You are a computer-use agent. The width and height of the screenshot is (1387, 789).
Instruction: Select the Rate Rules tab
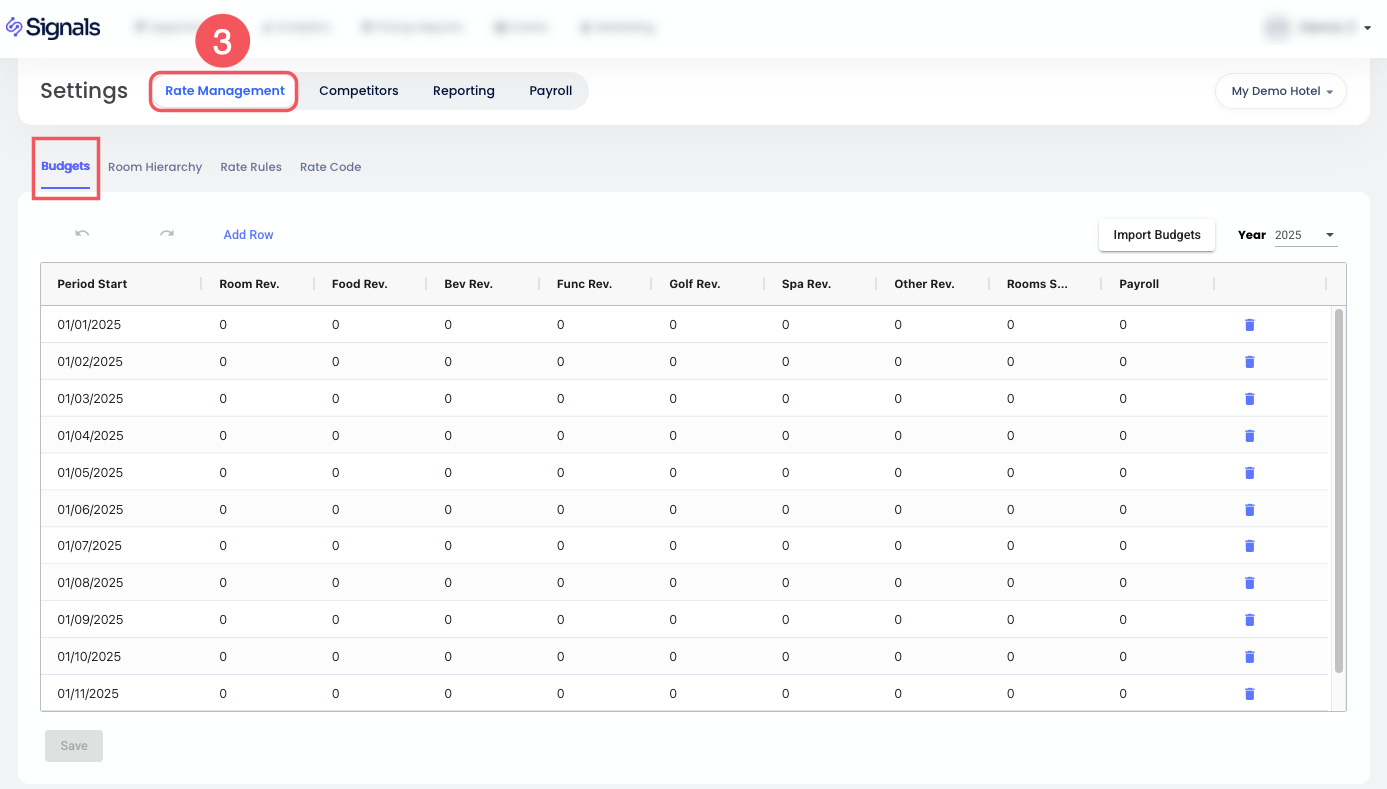(251, 167)
